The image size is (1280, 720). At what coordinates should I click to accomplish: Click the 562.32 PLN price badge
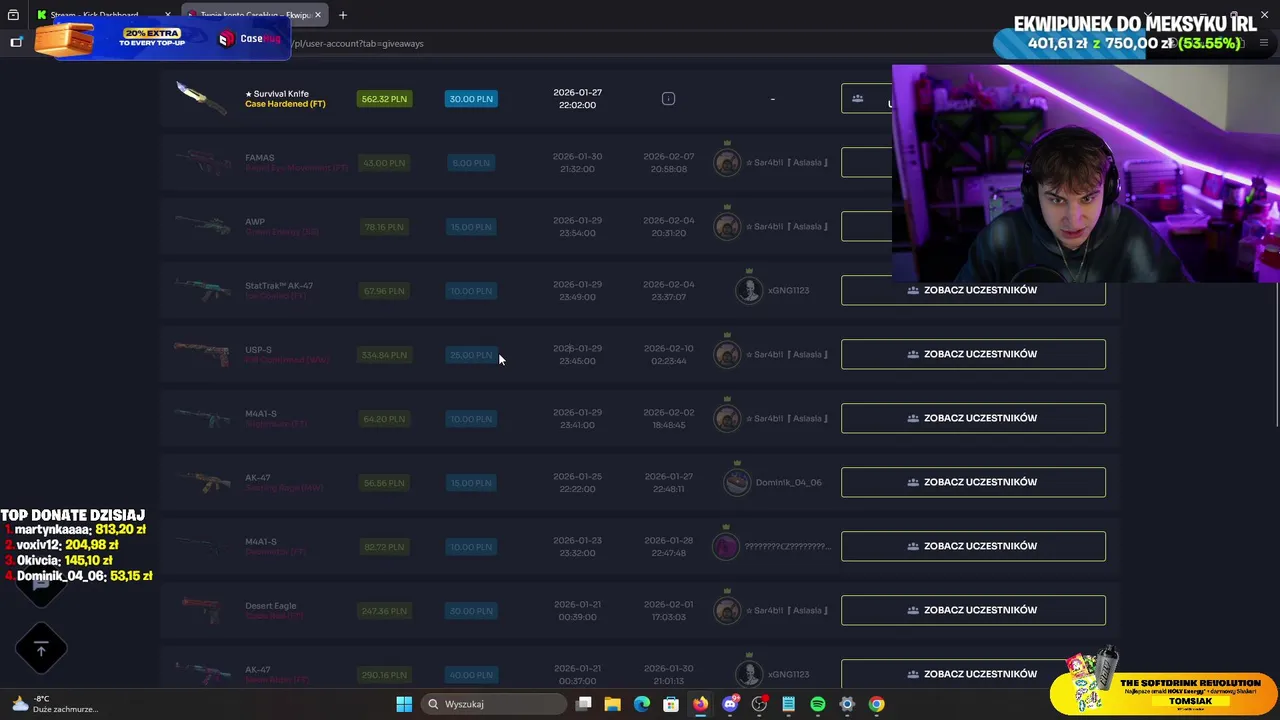(x=384, y=99)
